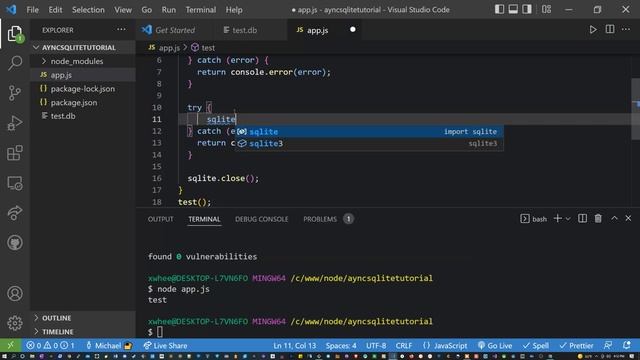
Task: Open the Search view icon
Action: point(15,63)
